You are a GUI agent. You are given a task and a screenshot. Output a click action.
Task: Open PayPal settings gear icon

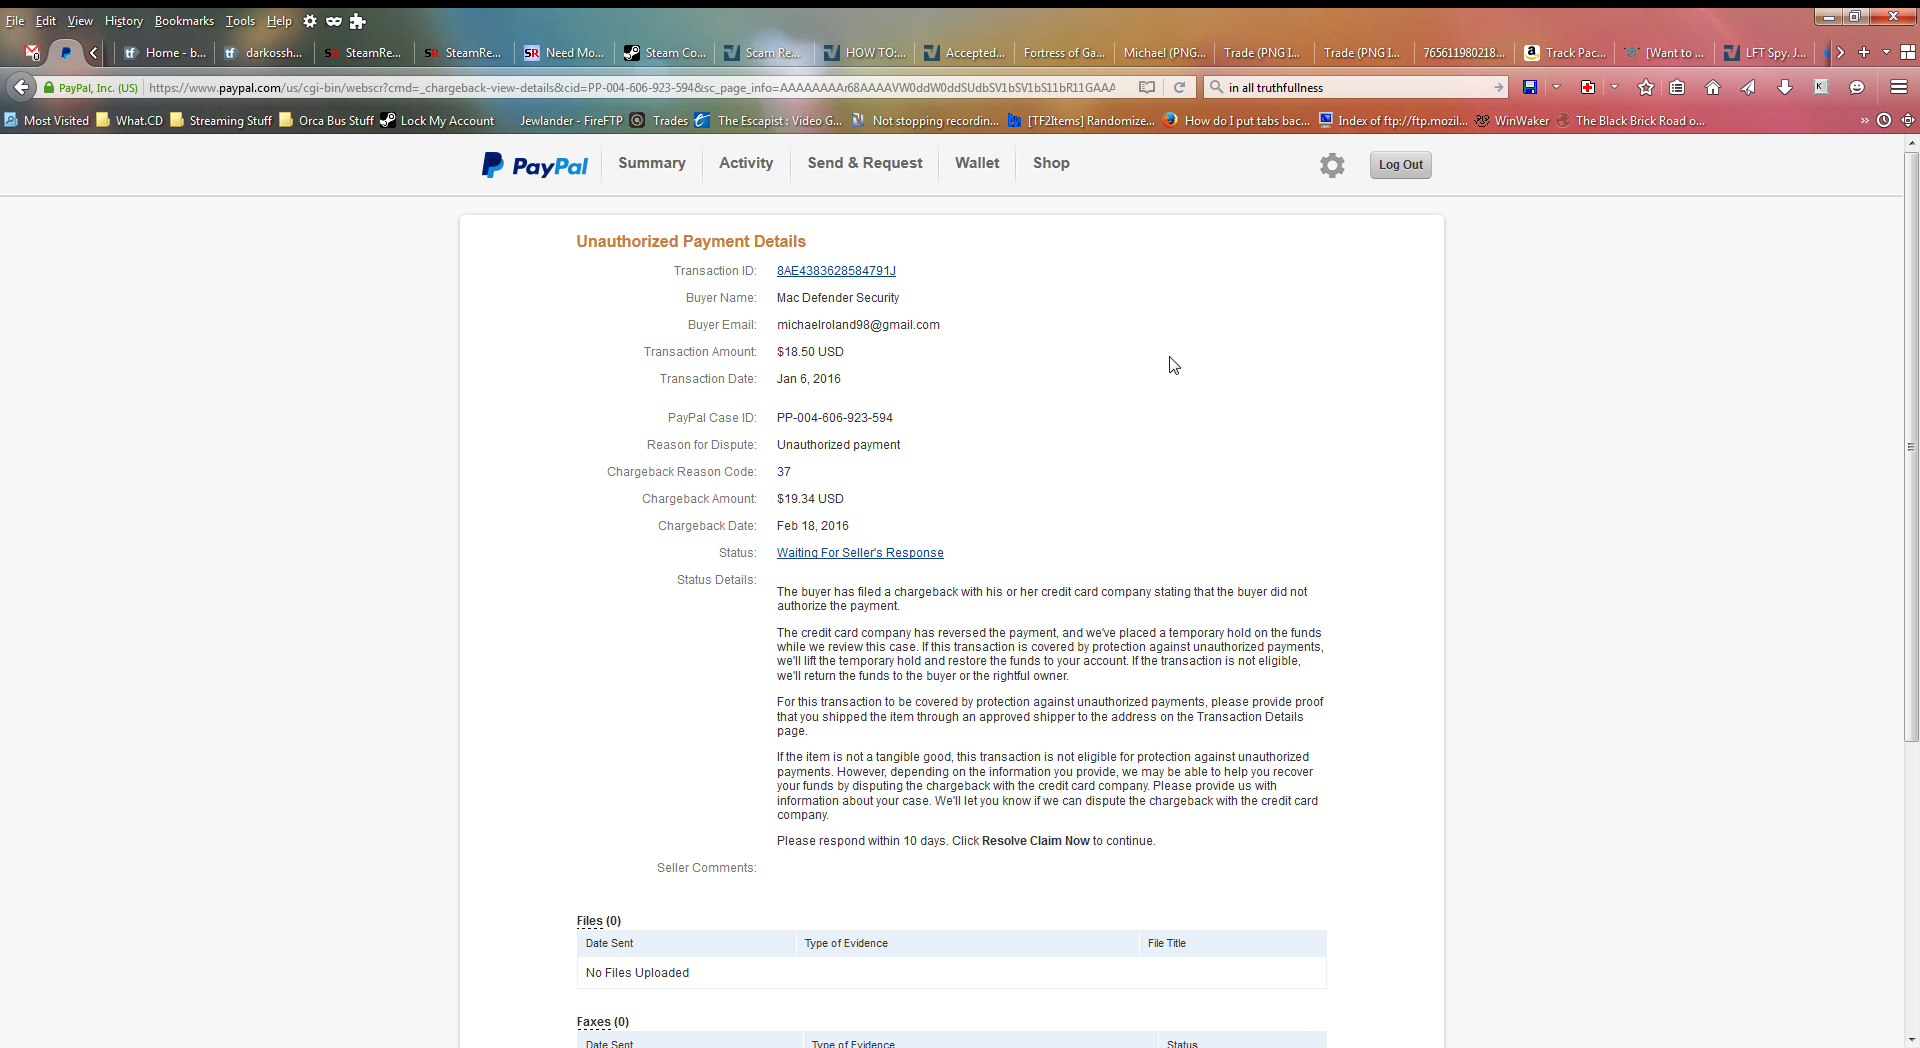(1331, 165)
